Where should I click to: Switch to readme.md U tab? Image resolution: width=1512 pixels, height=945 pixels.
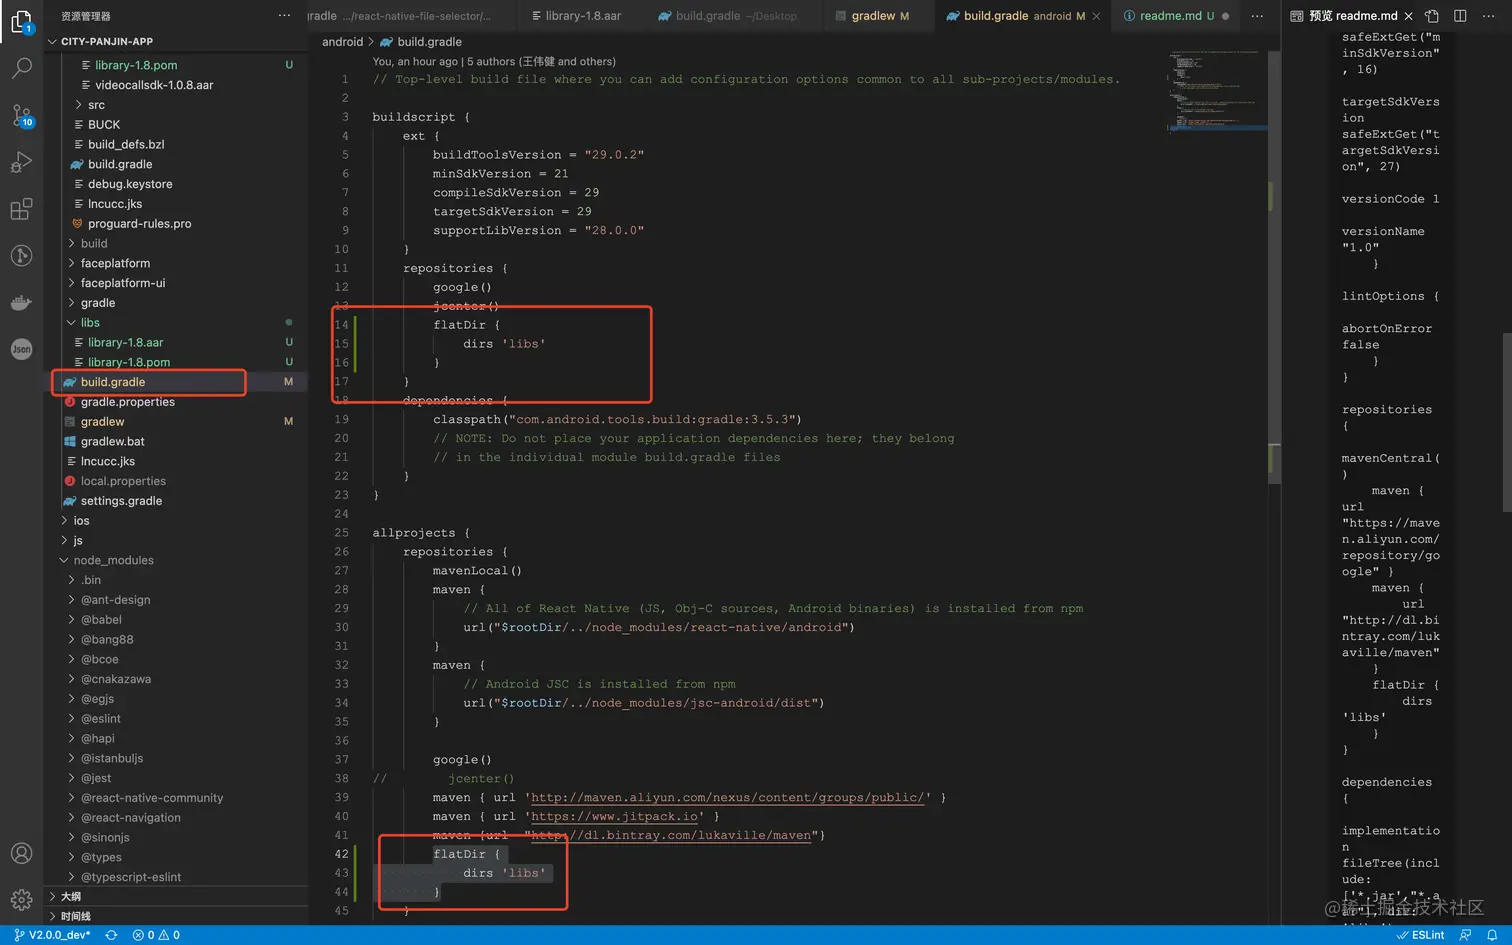[1175, 16]
